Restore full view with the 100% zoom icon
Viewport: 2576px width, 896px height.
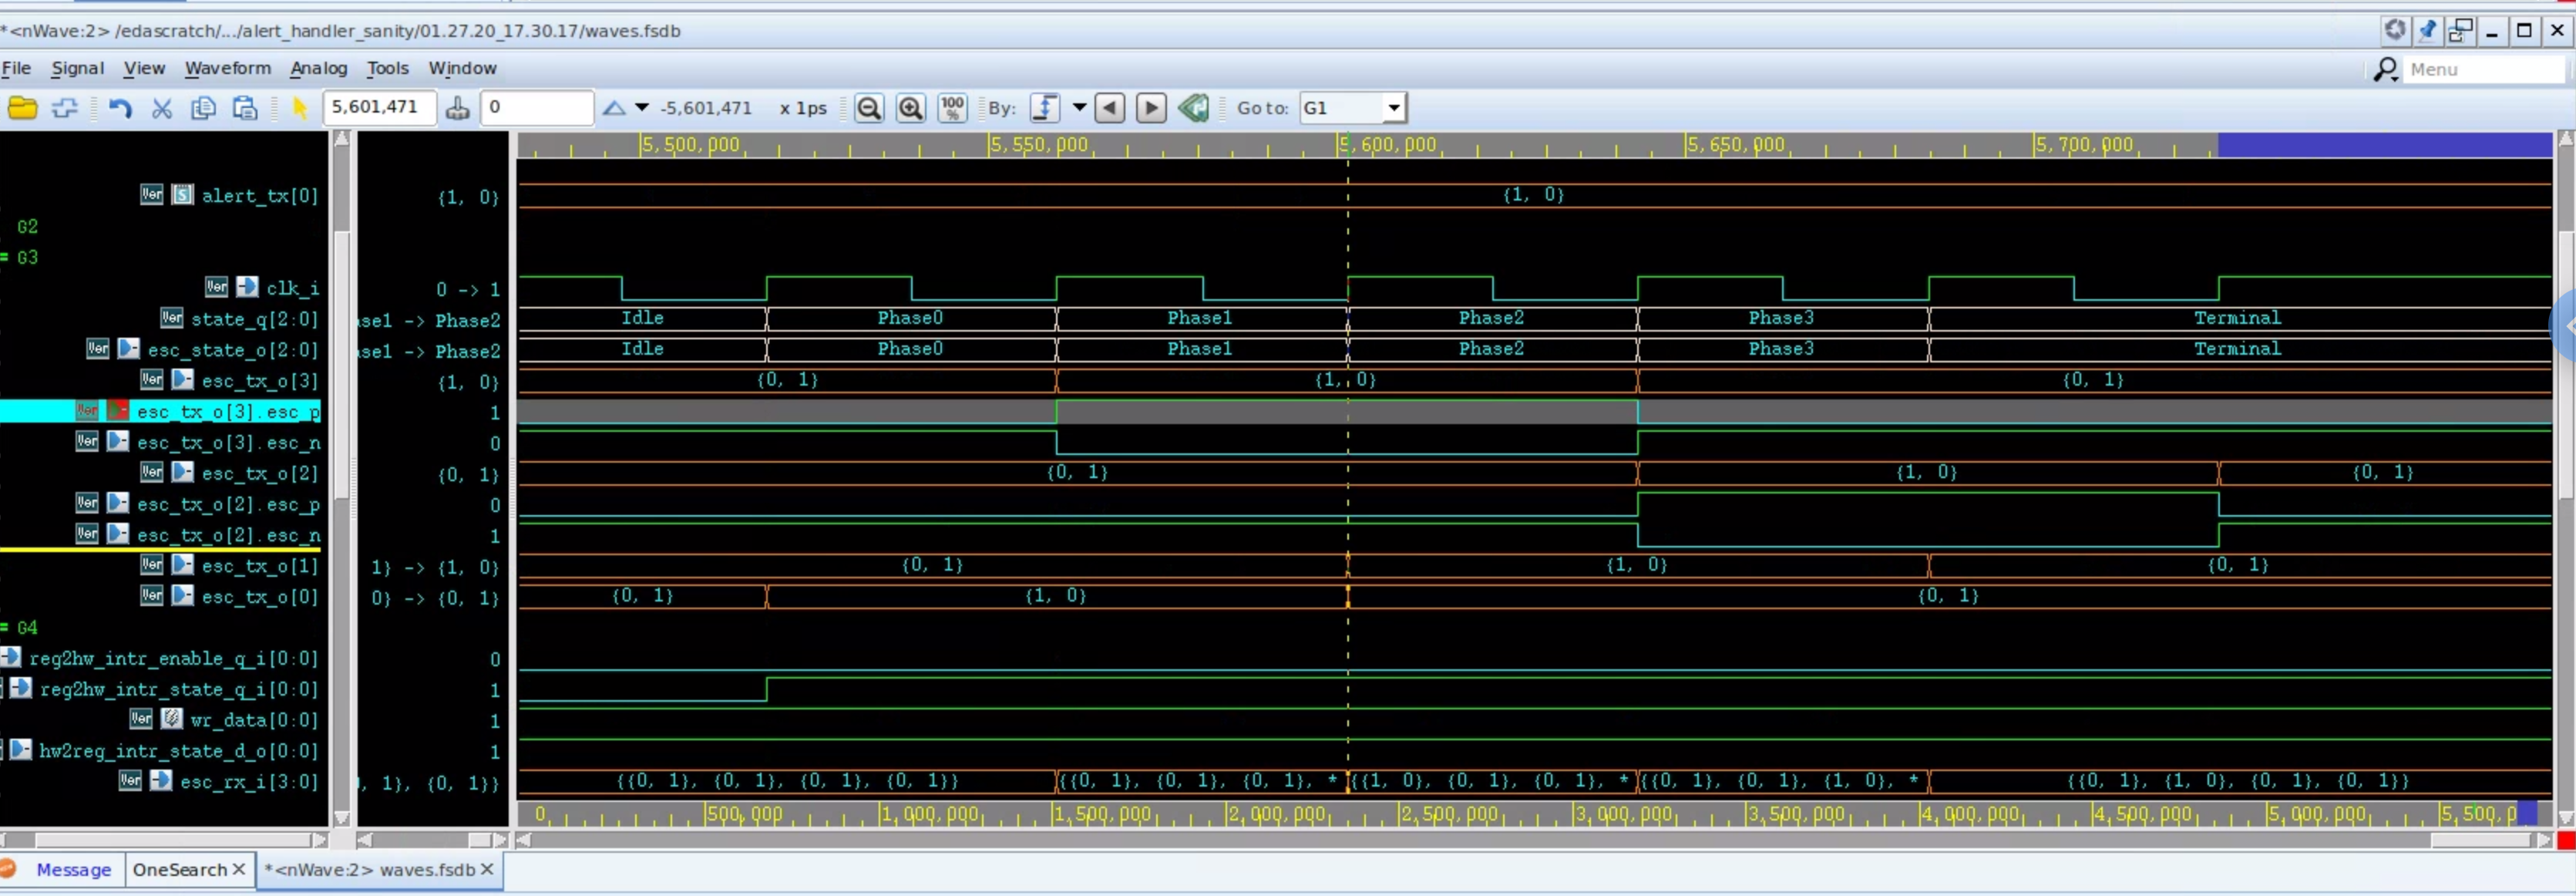952,108
